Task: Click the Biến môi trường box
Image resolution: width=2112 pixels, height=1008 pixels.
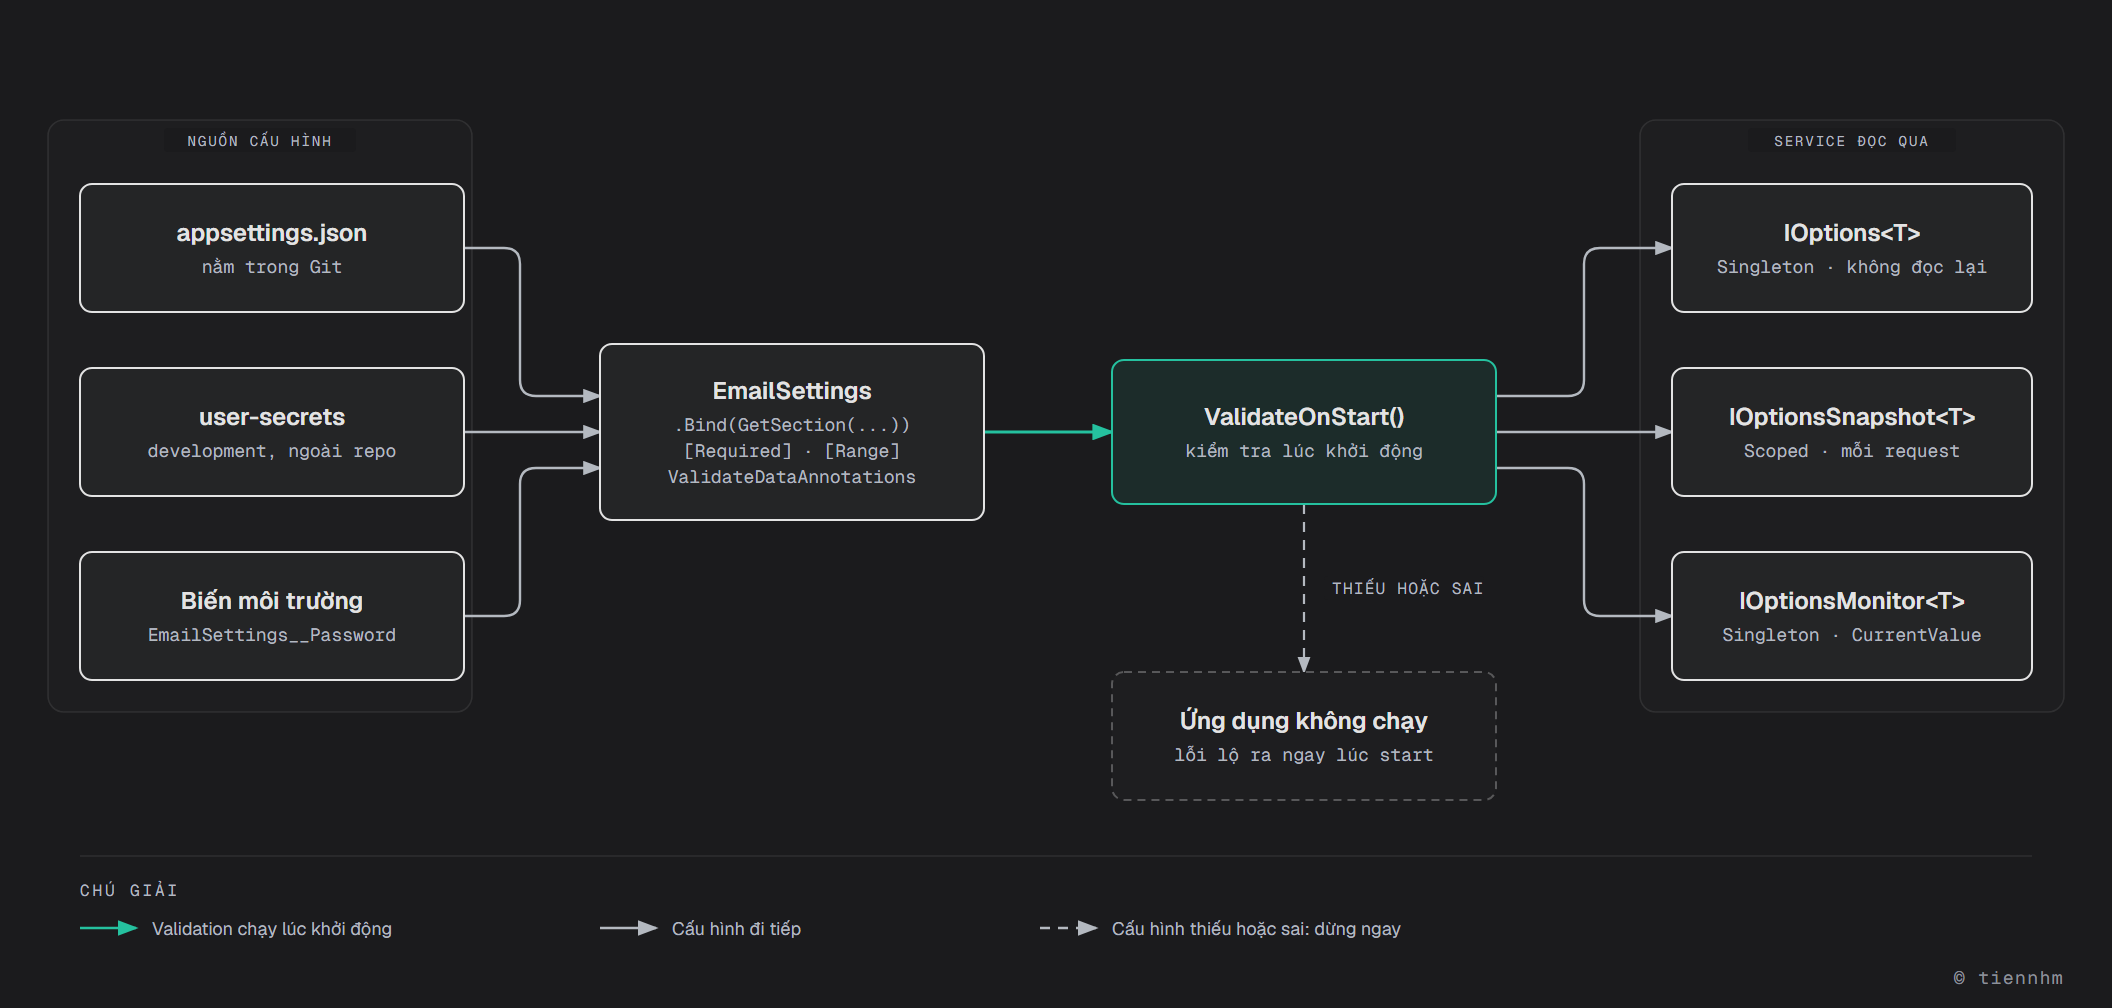Action: 272,616
